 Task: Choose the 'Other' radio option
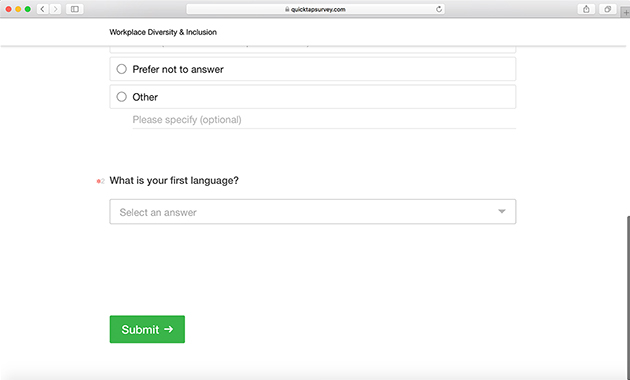point(121,97)
